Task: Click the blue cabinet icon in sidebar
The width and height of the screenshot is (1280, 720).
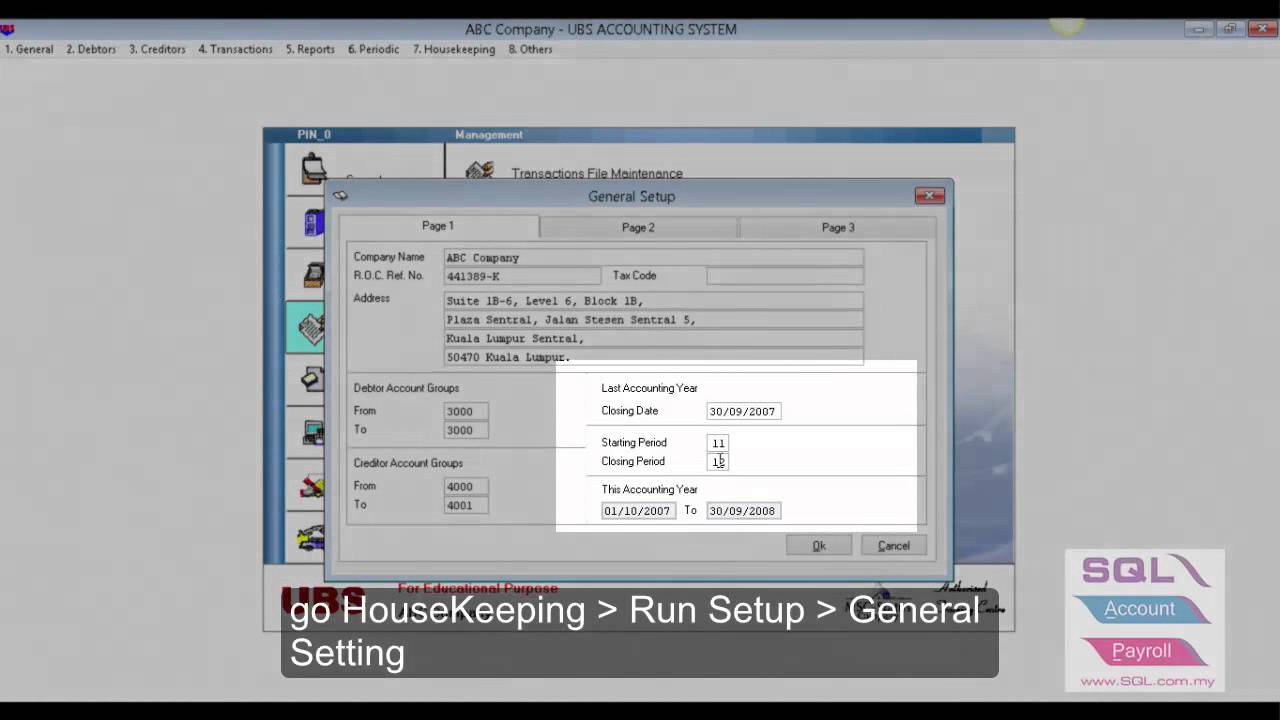Action: 314,222
